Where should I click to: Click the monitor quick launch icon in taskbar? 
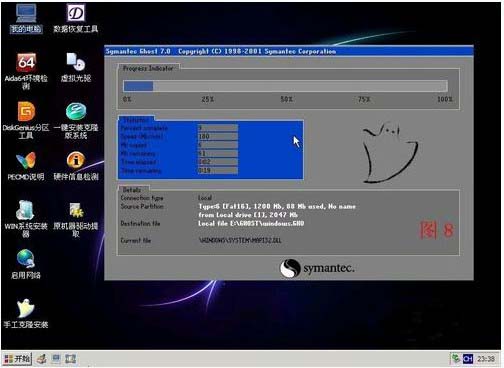pyautogui.click(x=56, y=359)
